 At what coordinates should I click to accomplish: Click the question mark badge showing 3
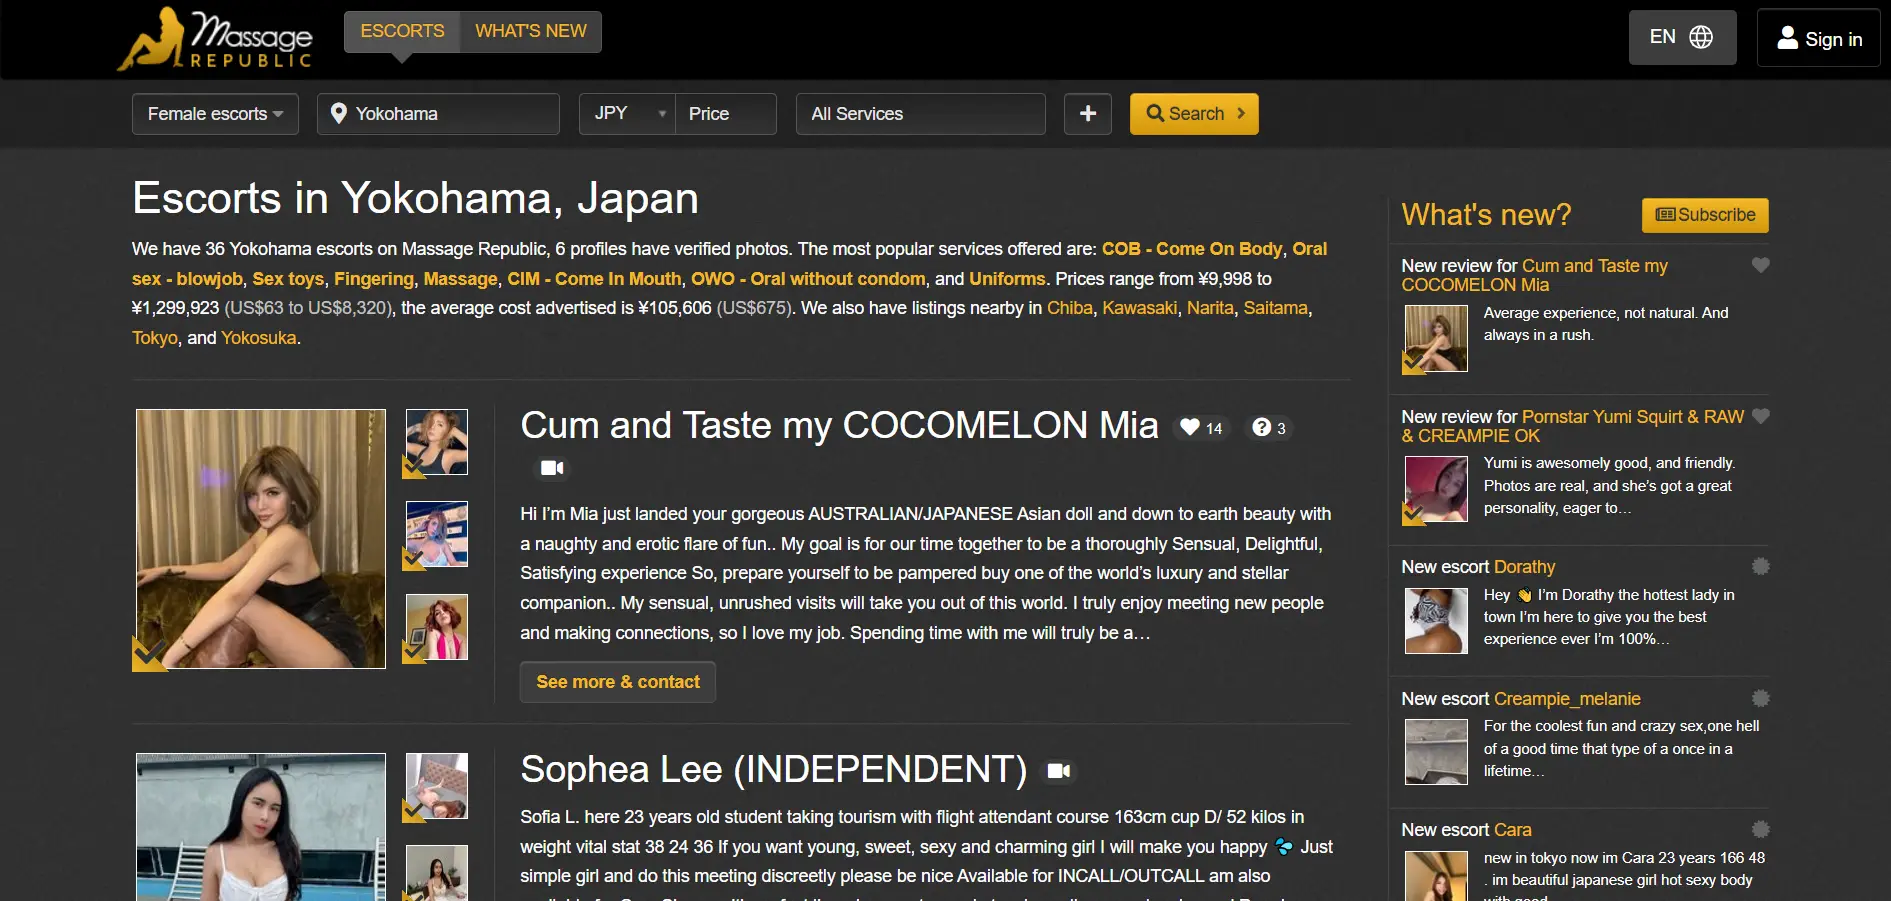tap(1269, 428)
